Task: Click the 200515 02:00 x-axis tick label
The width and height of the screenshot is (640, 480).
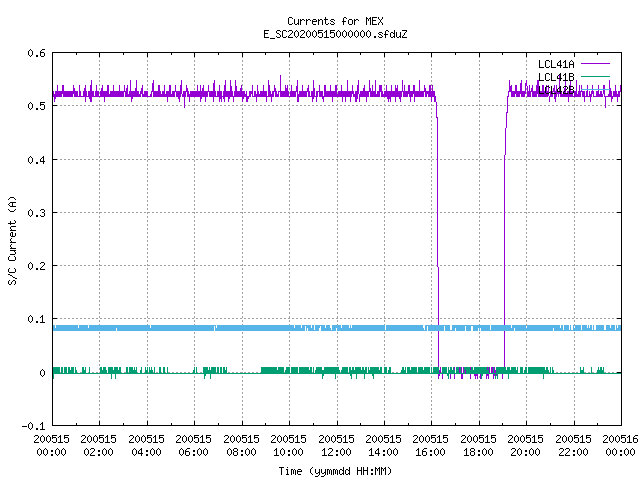Action: pos(98,446)
